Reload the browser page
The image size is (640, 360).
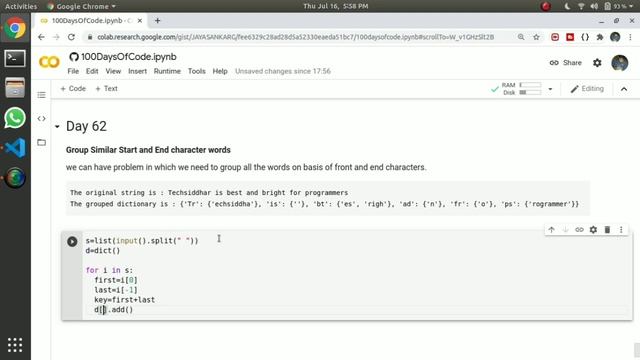[71, 37]
